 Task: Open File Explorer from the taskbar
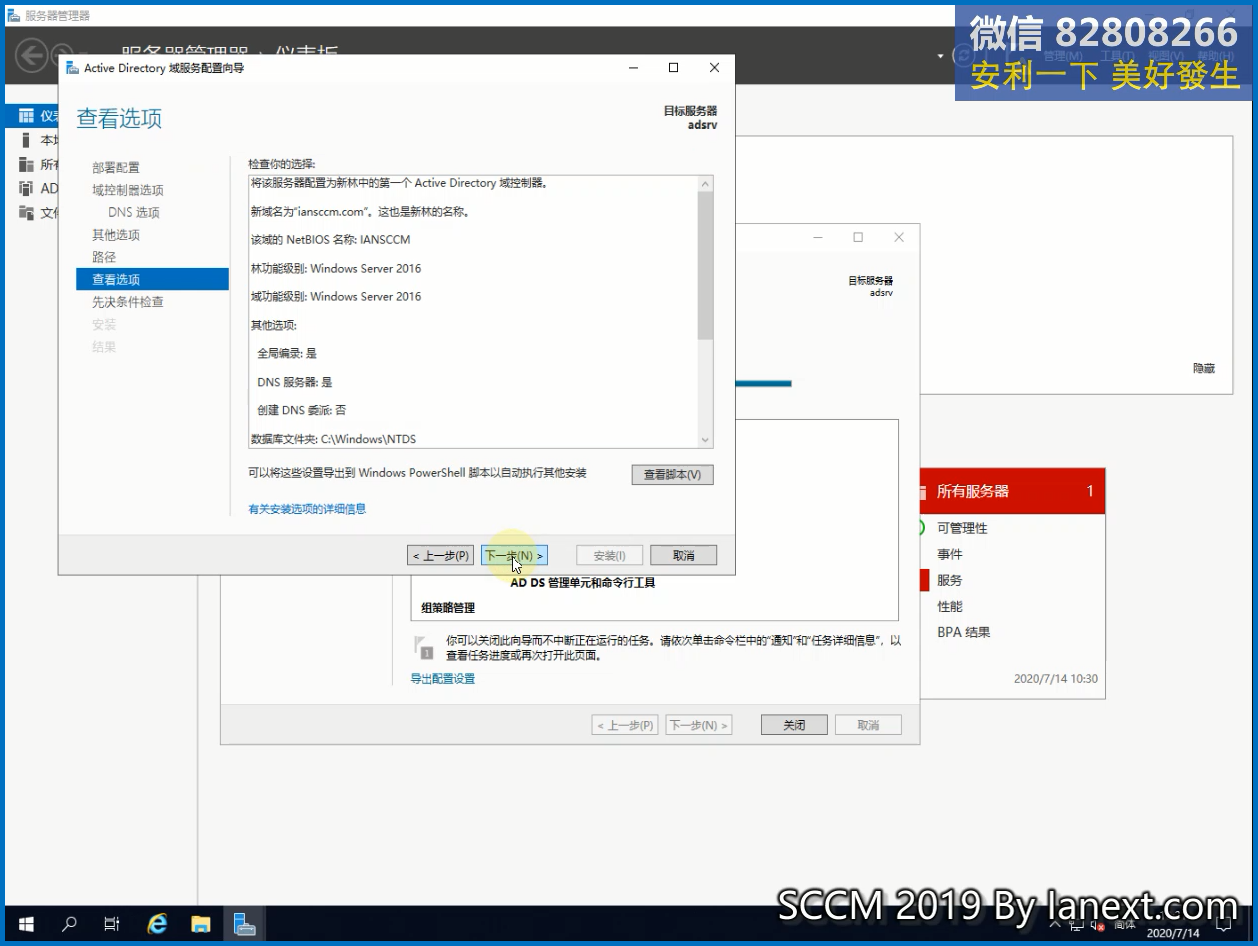click(201, 924)
